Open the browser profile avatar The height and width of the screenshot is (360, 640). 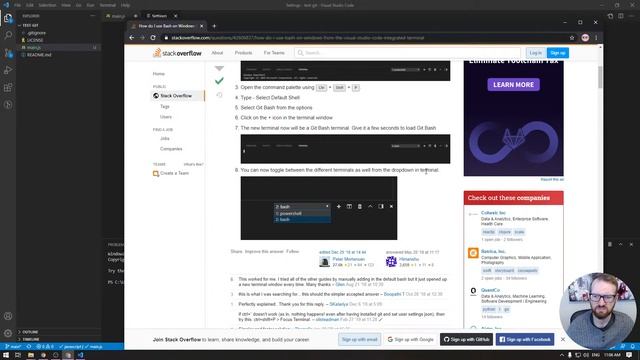coord(585,38)
